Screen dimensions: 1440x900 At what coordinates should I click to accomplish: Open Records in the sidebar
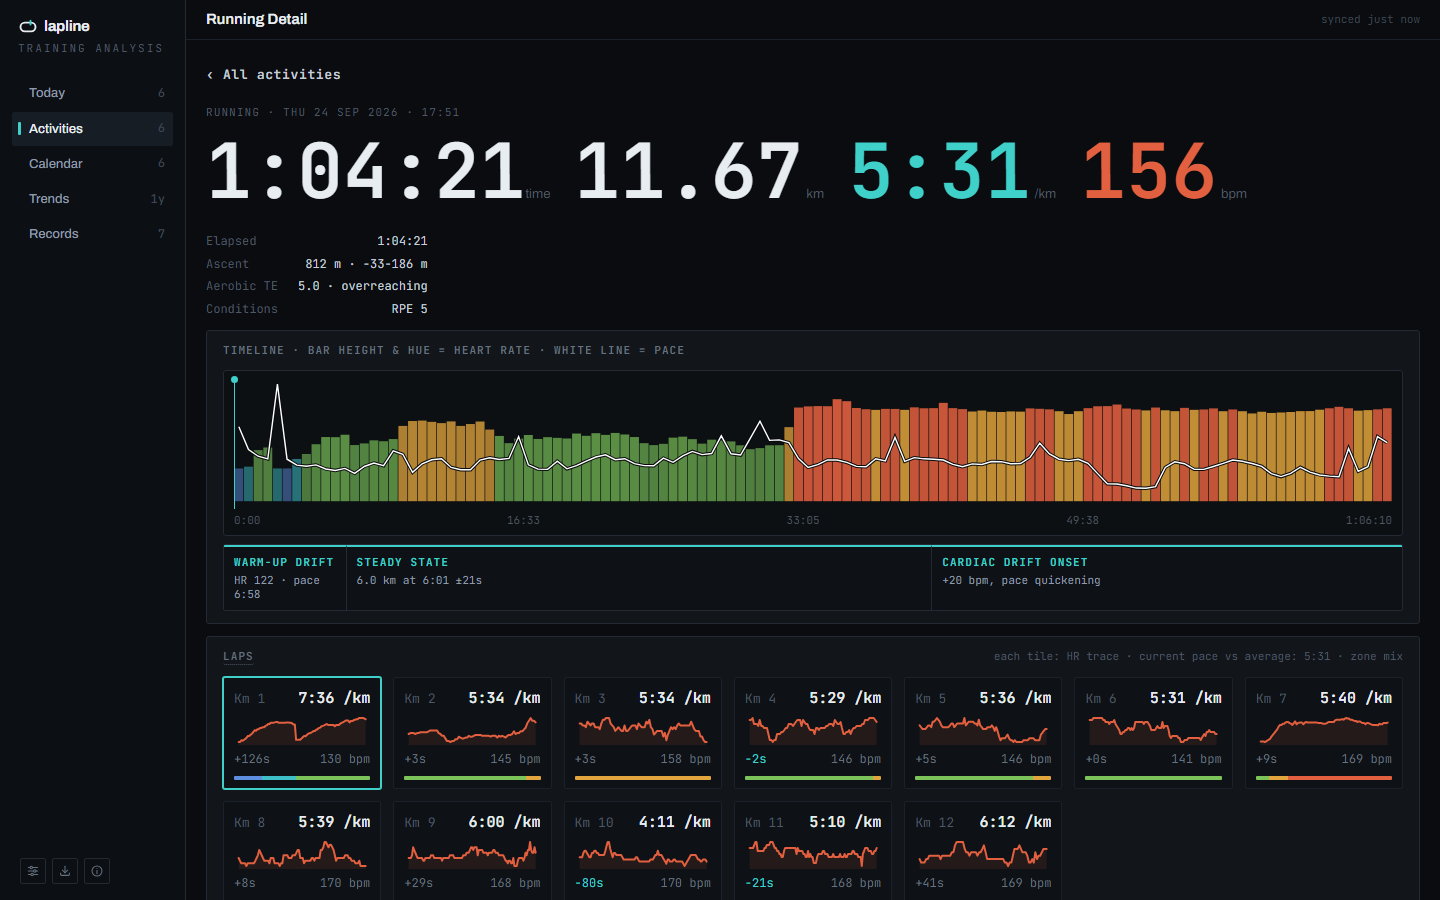coord(92,233)
